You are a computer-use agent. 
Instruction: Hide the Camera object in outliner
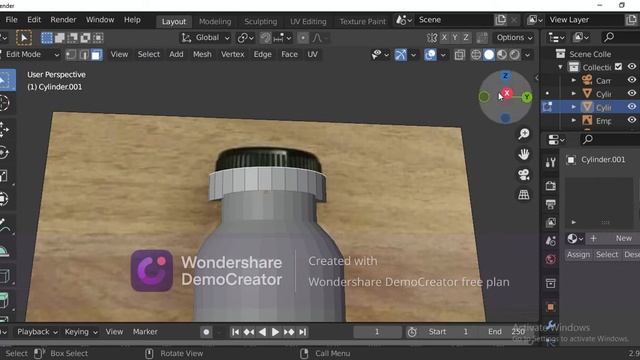coord(632,80)
